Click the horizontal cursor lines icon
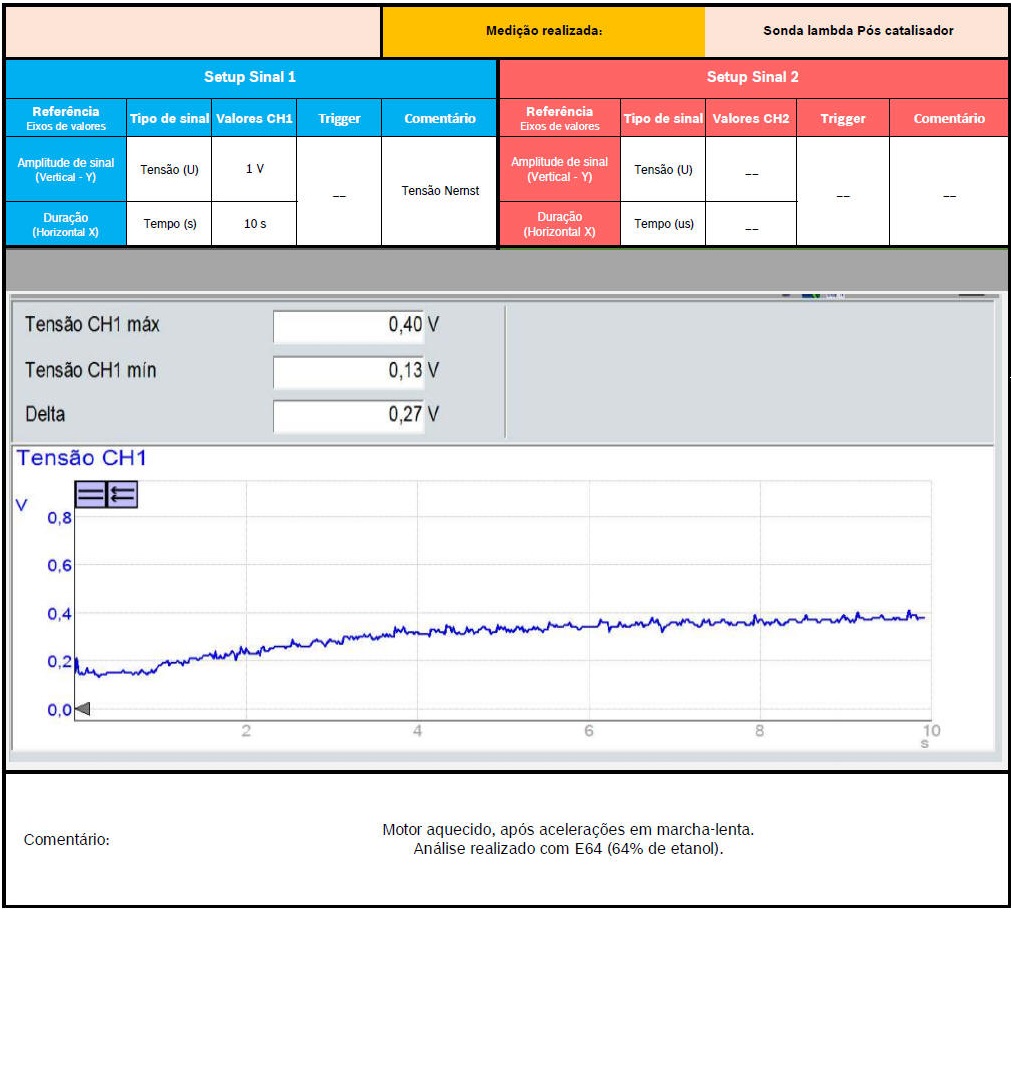 click(90, 494)
